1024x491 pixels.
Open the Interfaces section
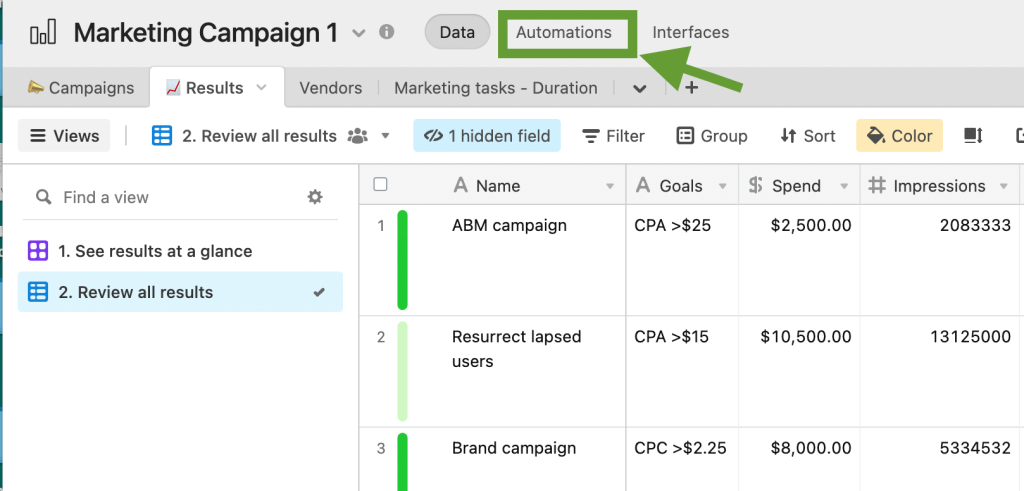click(x=690, y=32)
